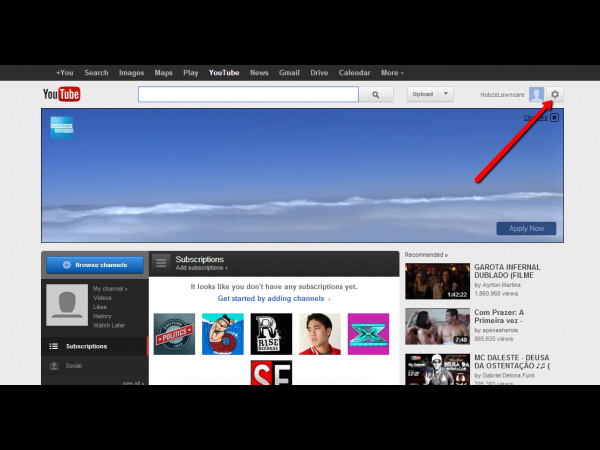Click the red-jacket man channel thumbnail
Image resolution: width=600 pixels, height=450 pixels.
[x=320, y=334]
